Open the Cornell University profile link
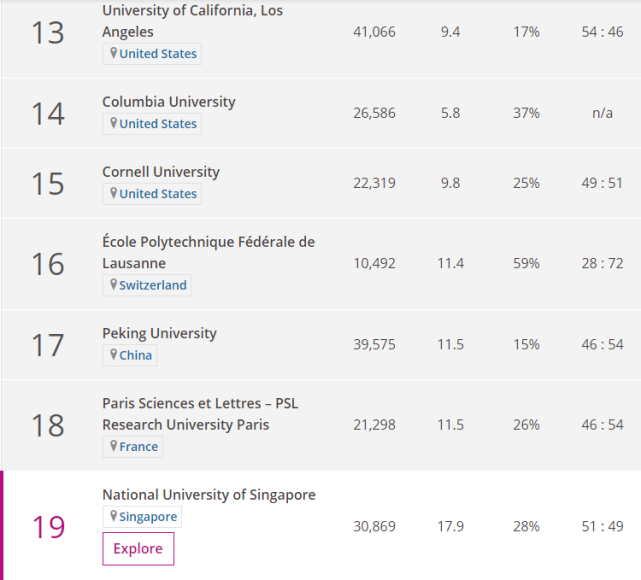641x580 pixels. [161, 172]
